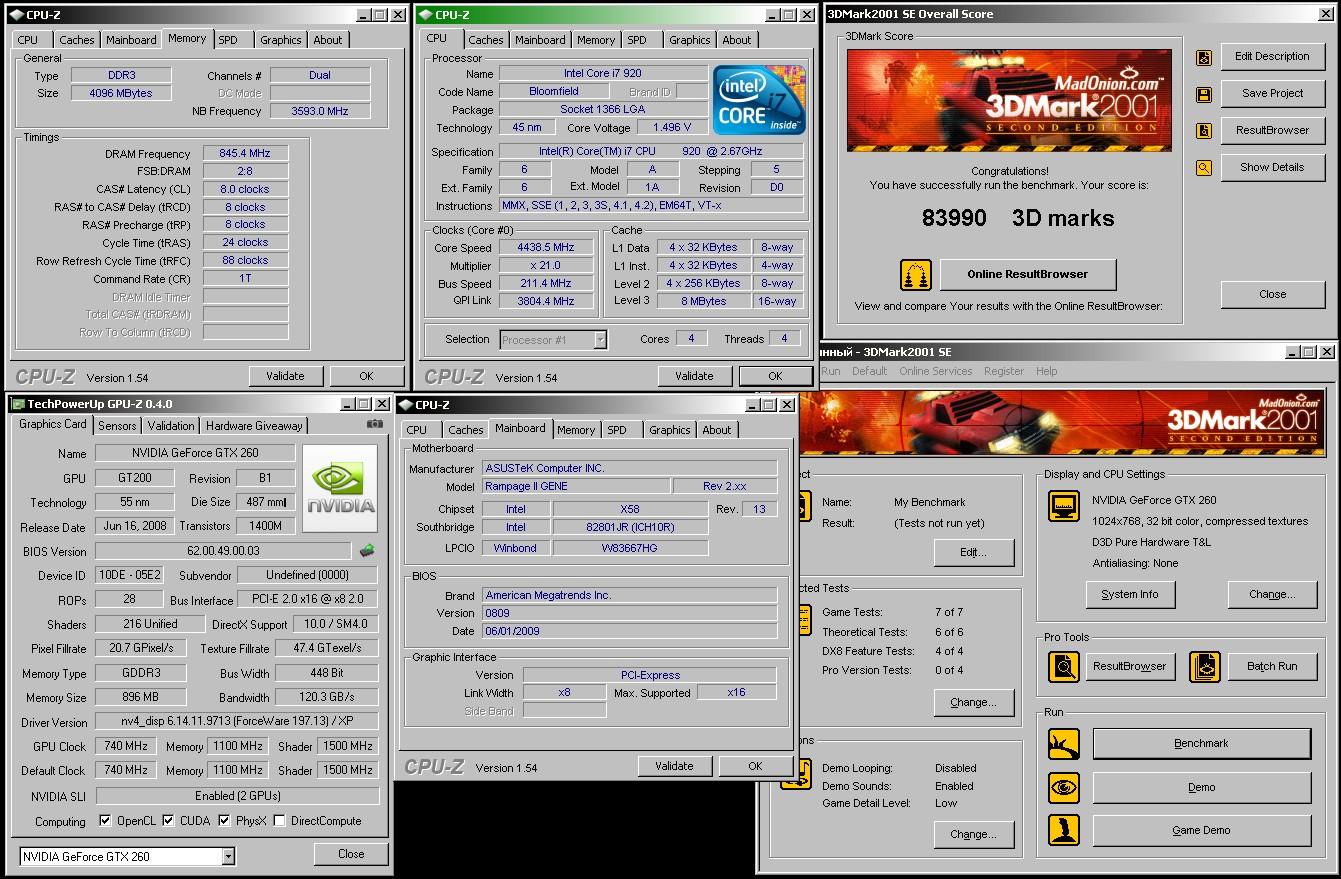The width and height of the screenshot is (1341, 879).
Task: Click the Edit... button in the project section
Action: tap(973, 552)
